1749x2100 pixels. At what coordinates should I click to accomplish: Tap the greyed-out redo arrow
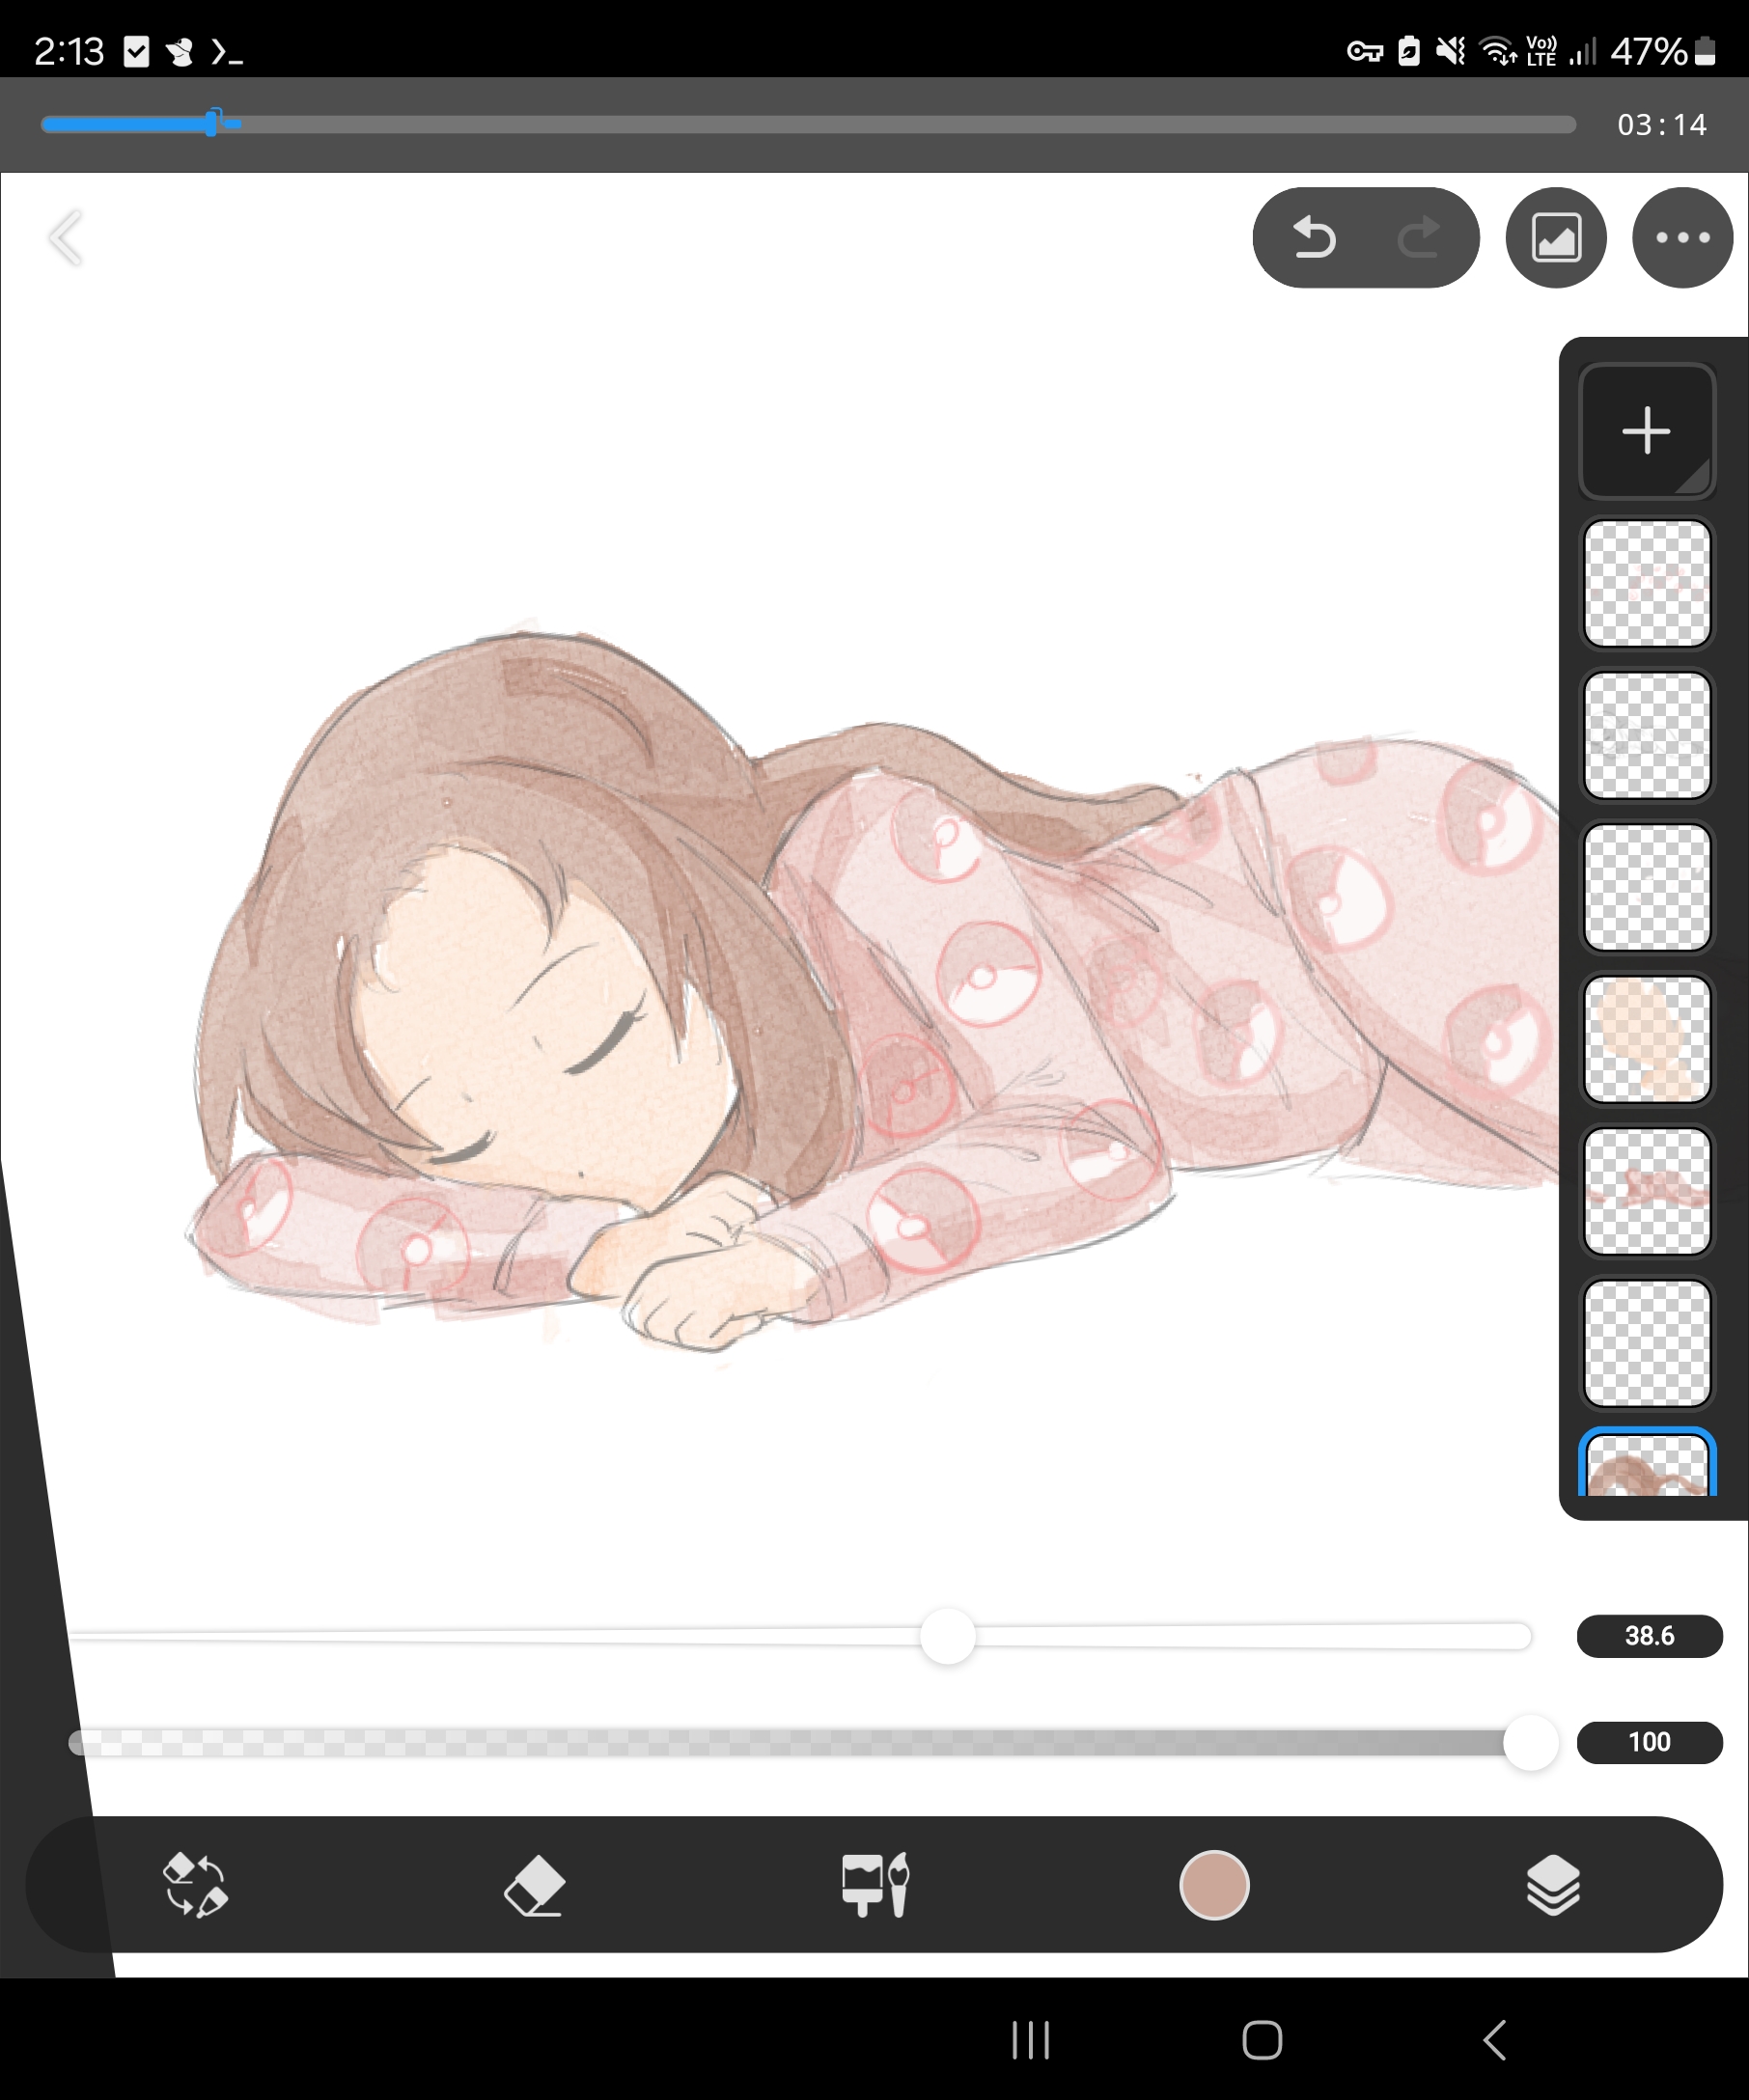(1418, 238)
